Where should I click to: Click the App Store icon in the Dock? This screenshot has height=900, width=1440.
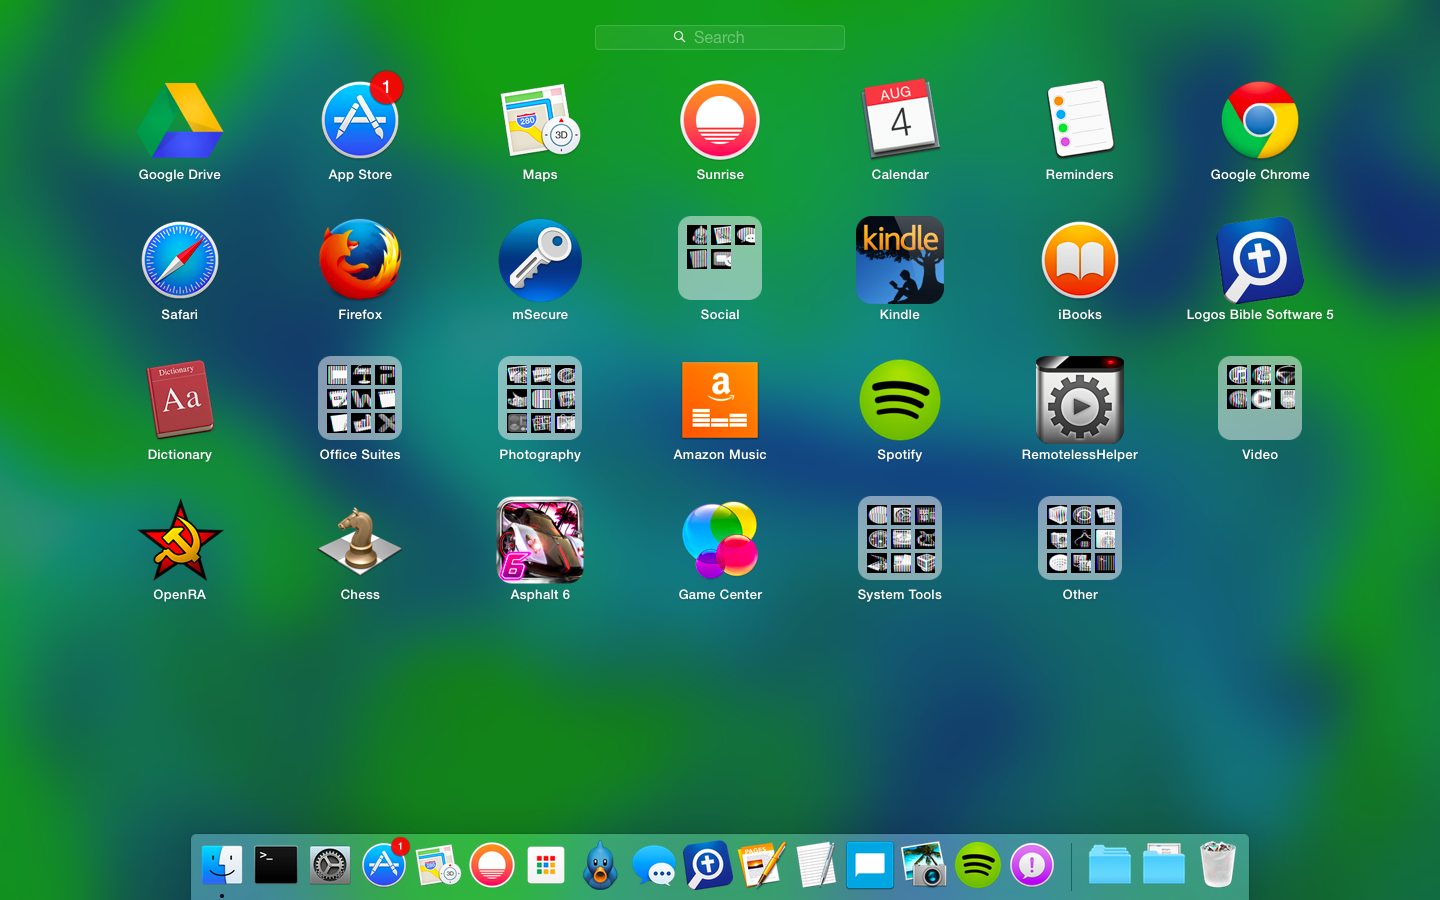tap(384, 865)
